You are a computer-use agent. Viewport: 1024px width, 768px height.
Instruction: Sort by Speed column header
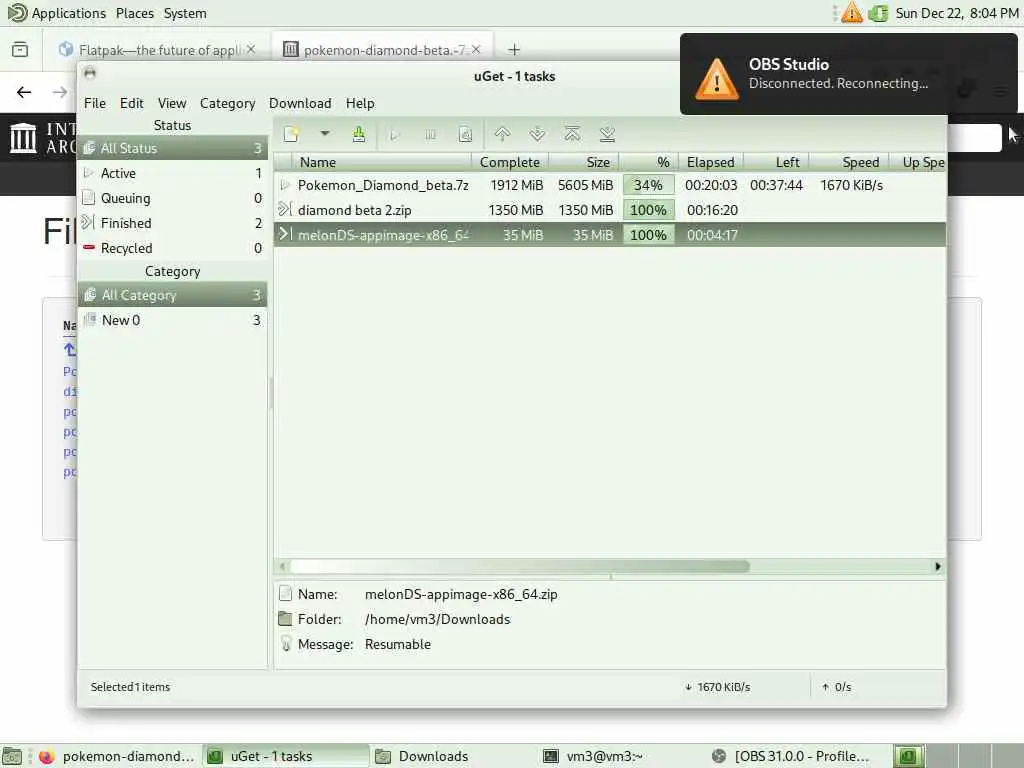pos(849,162)
